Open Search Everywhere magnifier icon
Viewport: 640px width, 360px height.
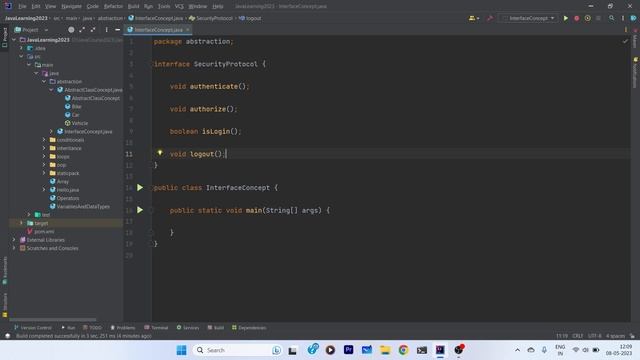click(x=611, y=18)
